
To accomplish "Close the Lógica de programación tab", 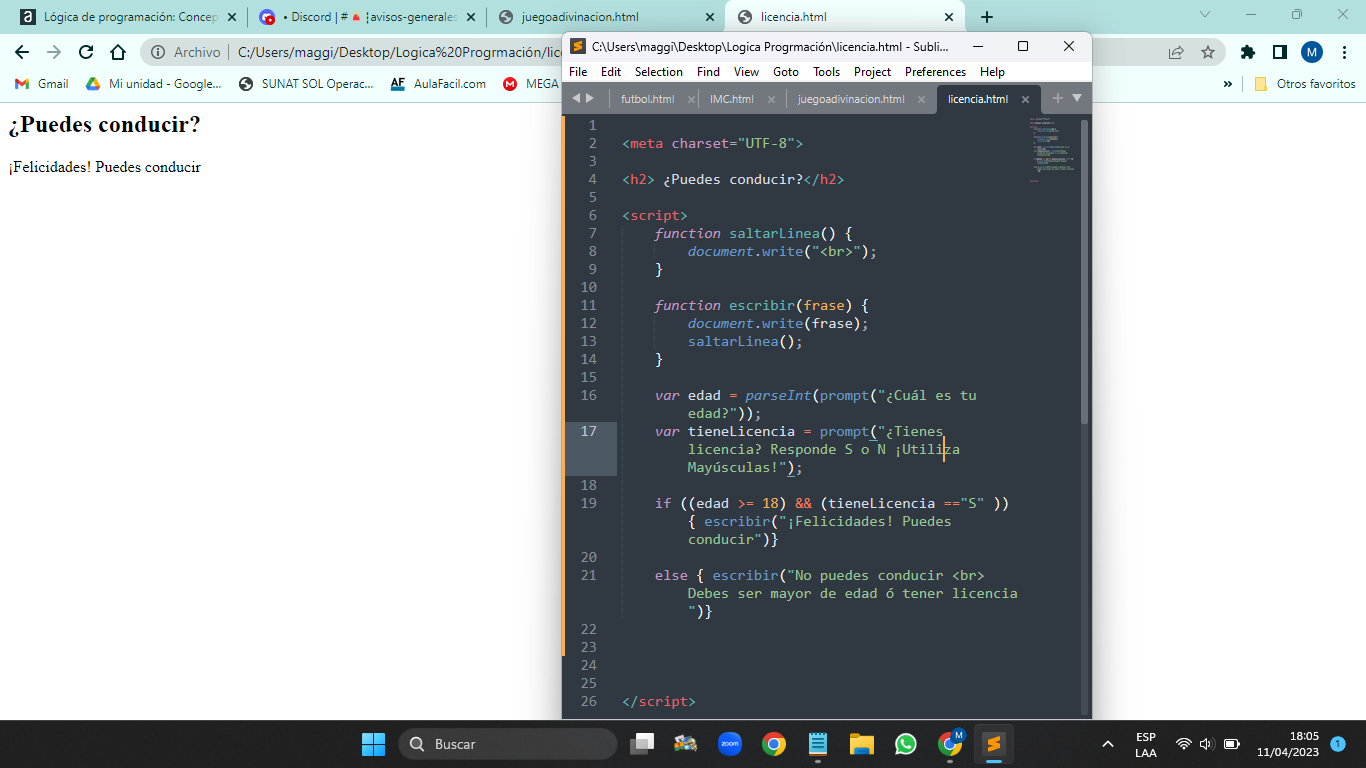I will pos(233,17).
